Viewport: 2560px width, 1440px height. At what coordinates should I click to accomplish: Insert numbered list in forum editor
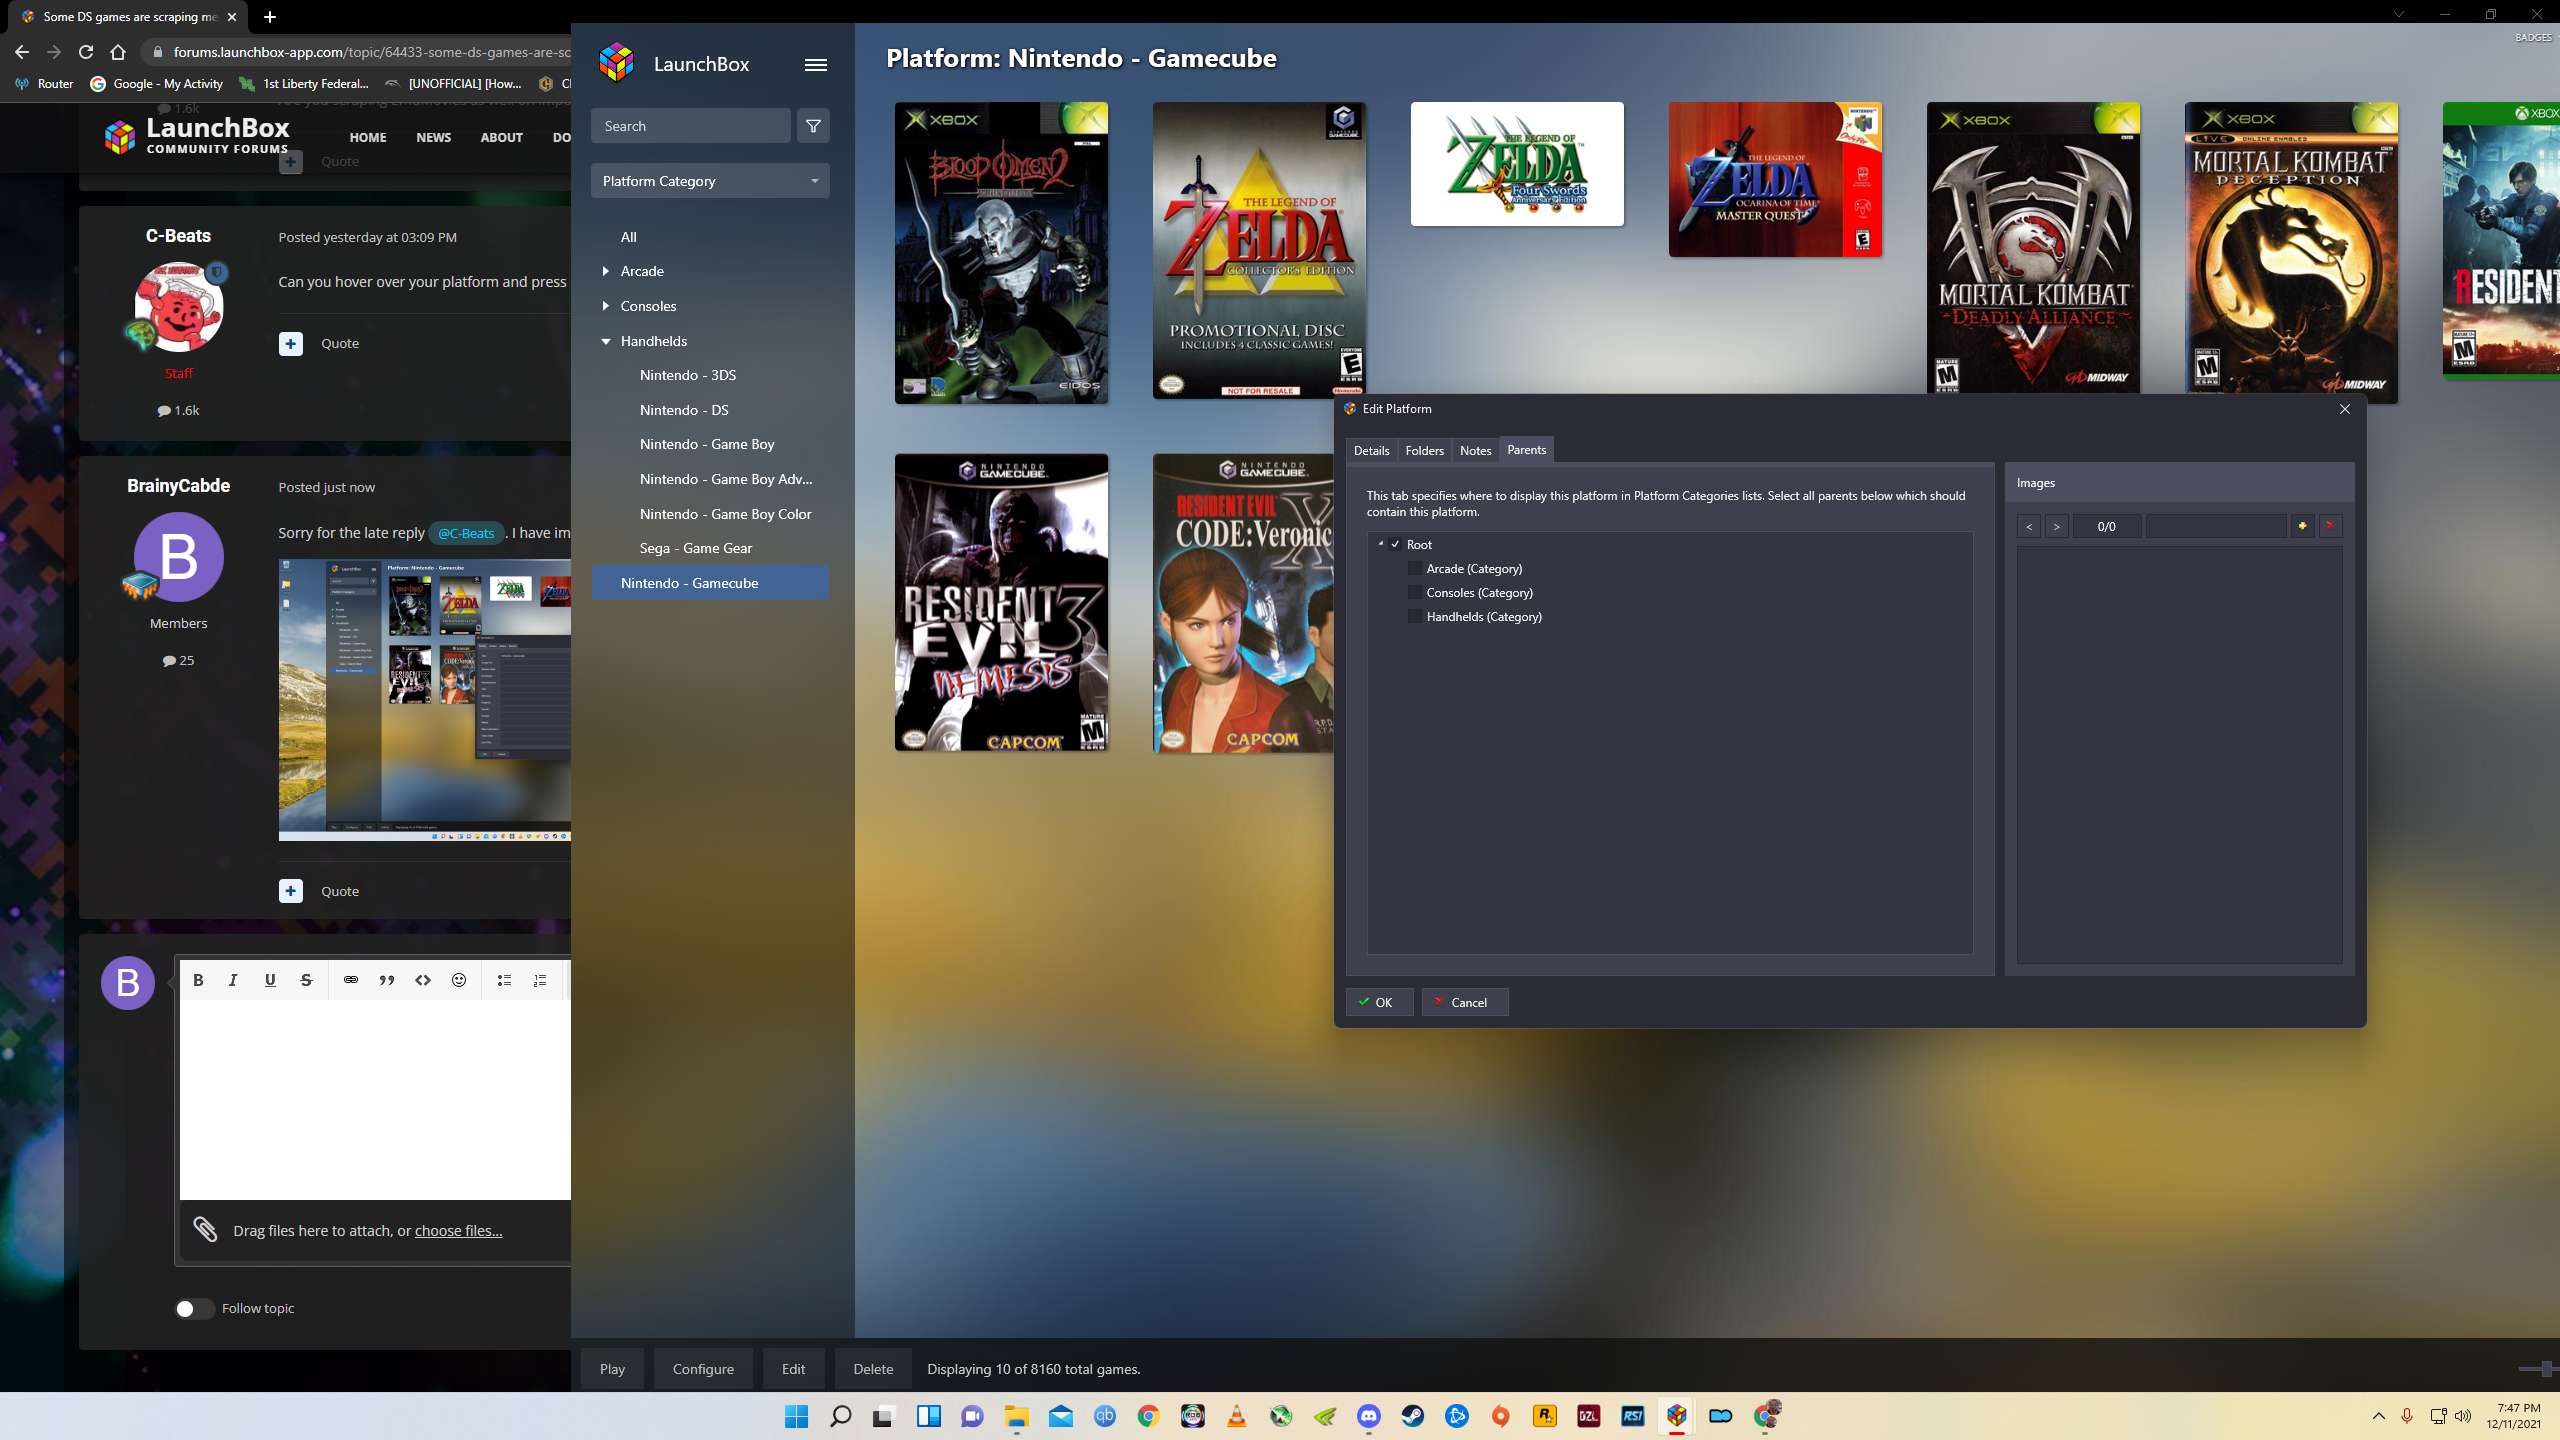point(540,980)
